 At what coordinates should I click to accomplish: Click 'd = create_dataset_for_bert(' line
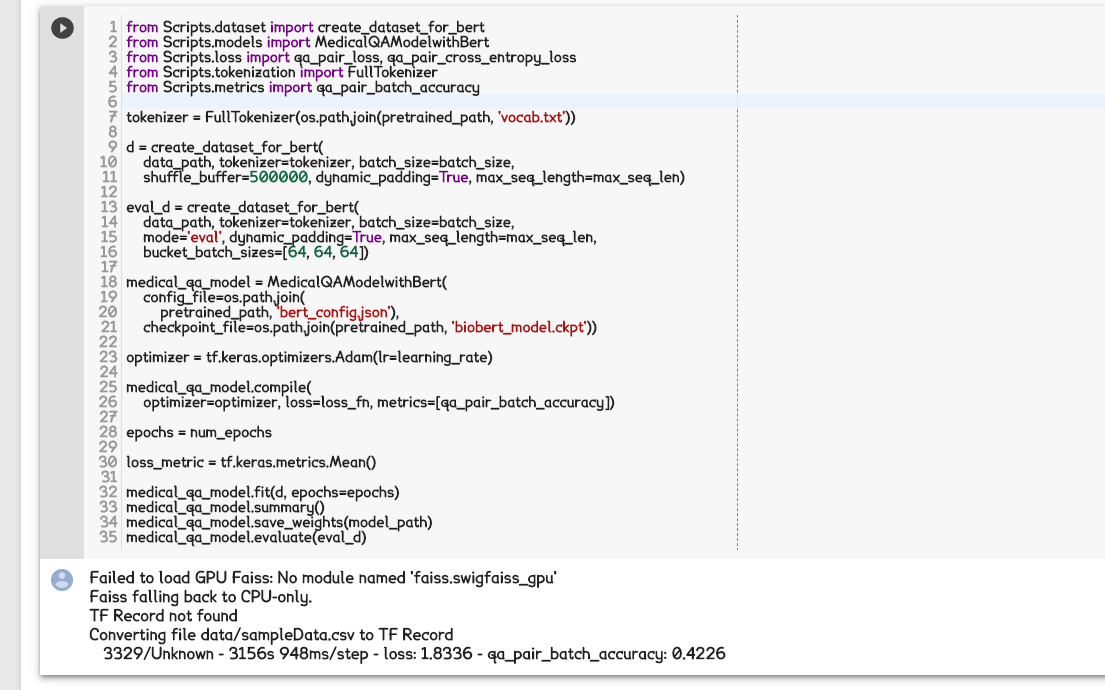click(x=225, y=147)
